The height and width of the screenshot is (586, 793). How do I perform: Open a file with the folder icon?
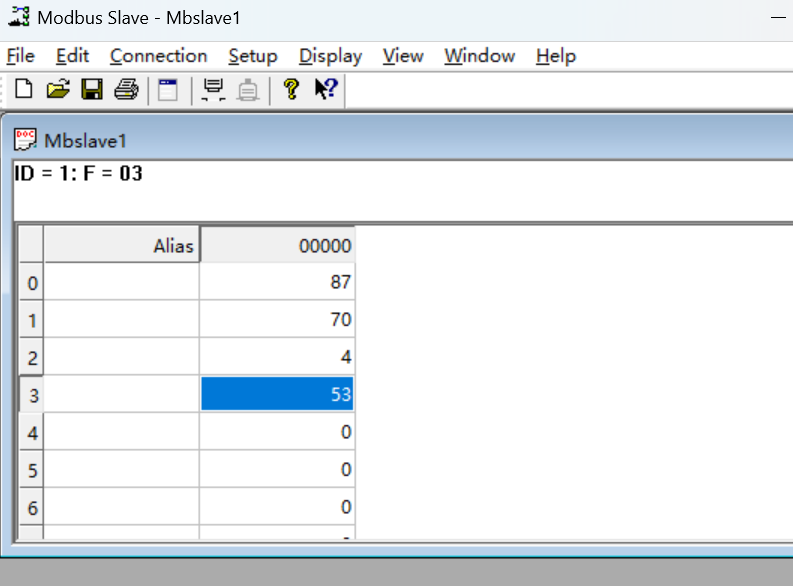58,89
